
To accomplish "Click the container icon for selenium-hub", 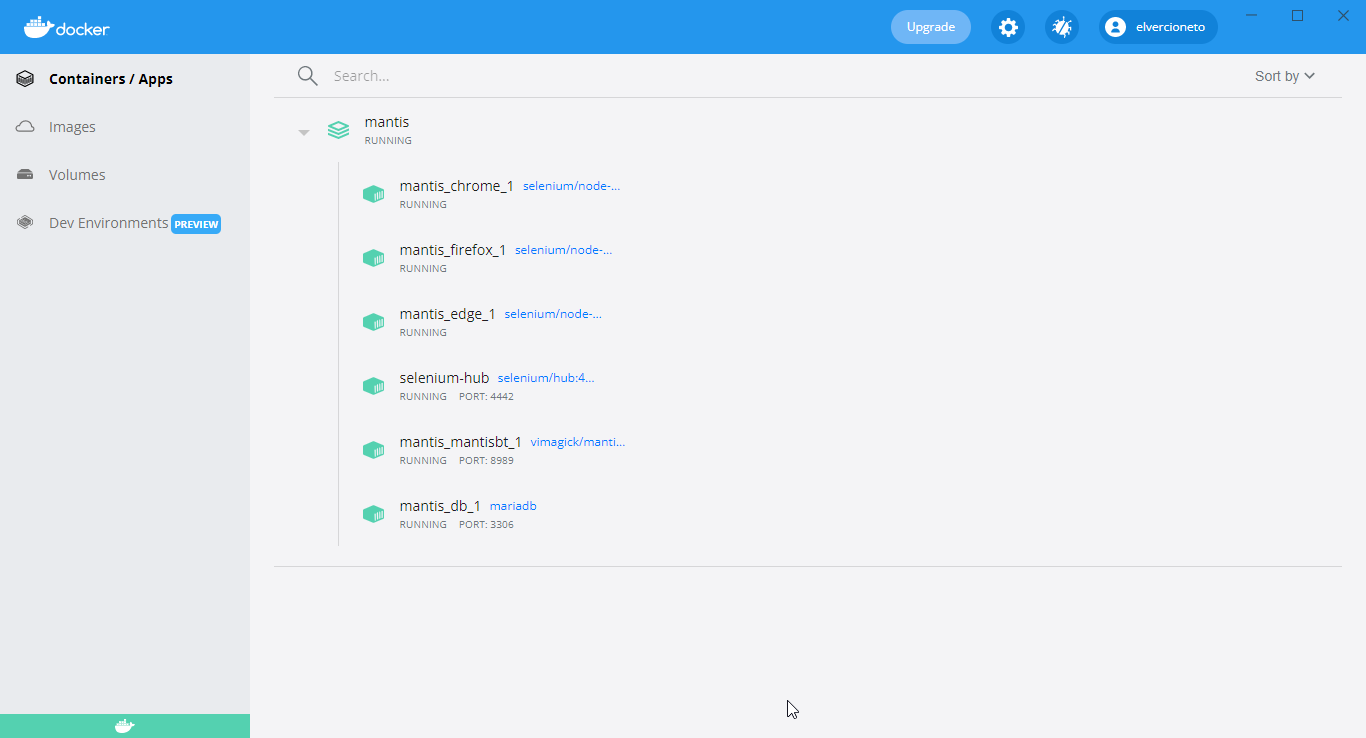I will [374, 386].
